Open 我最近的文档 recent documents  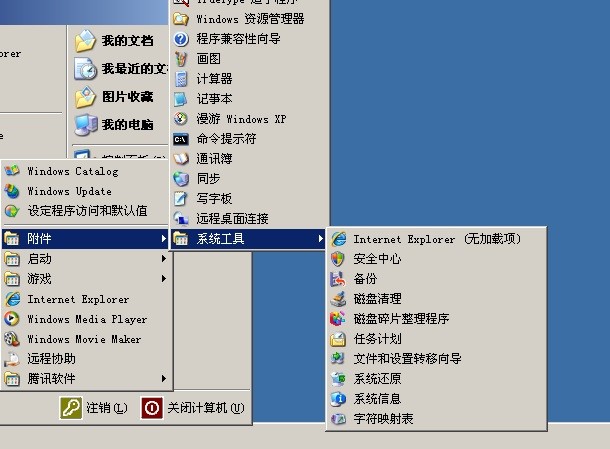click(120, 69)
